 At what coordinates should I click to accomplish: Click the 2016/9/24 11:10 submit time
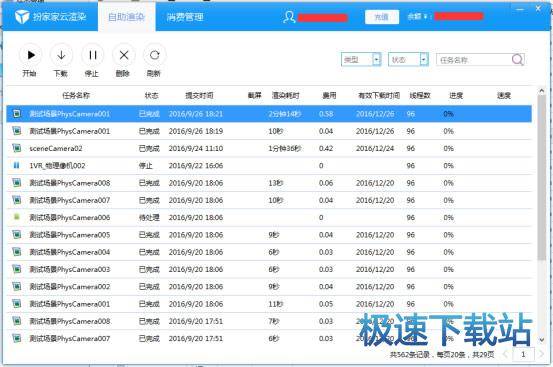[x=196, y=148]
